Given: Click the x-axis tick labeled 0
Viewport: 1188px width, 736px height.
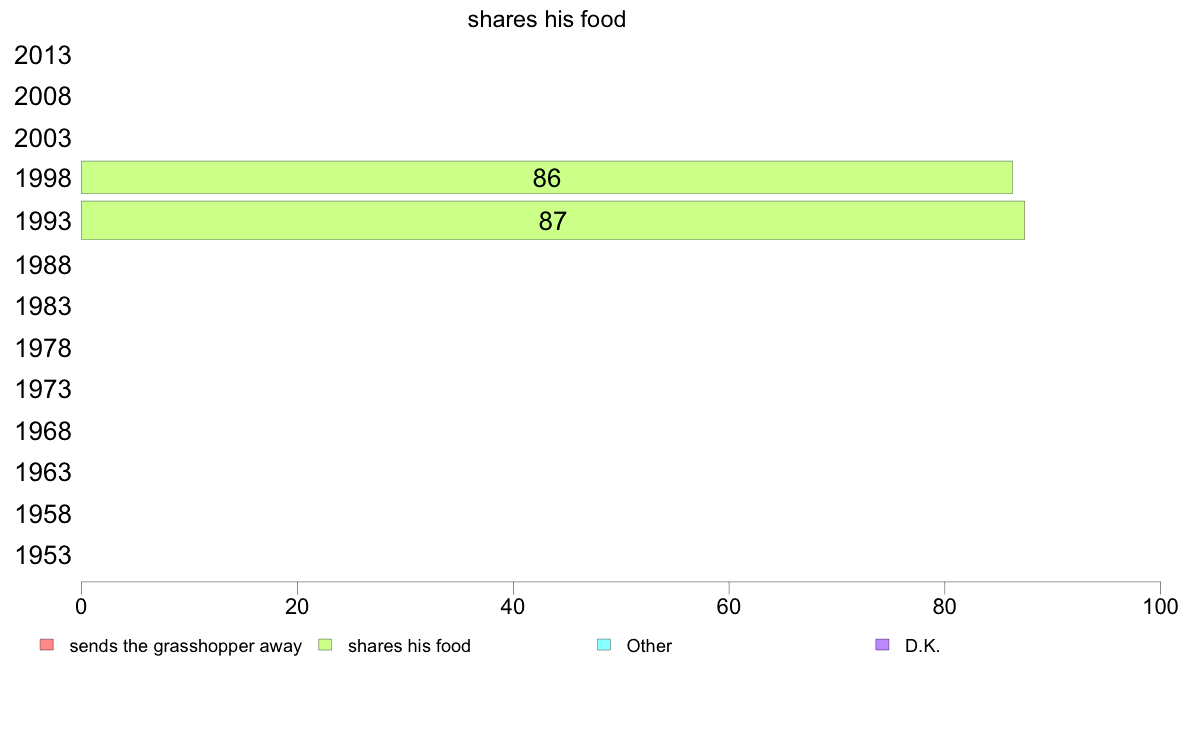Looking at the screenshot, I should (x=81, y=606).
